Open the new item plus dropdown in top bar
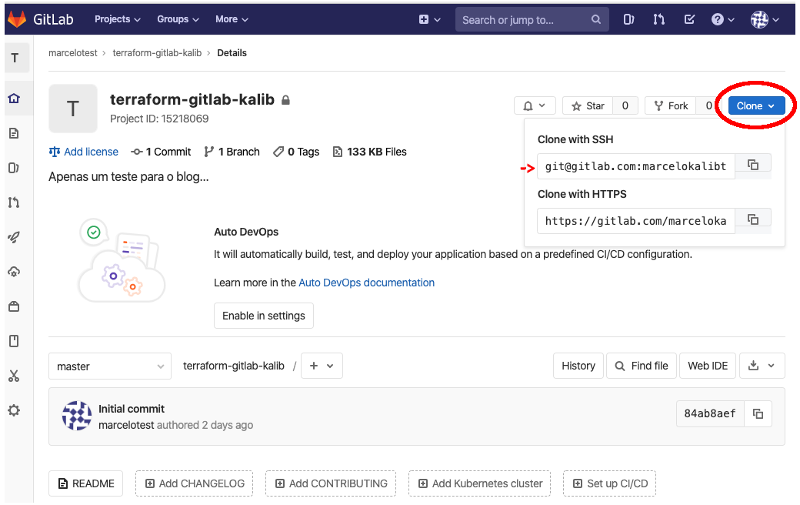The height and width of the screenshot is (505, 800). pyautogui.click(x=429, y=19)
